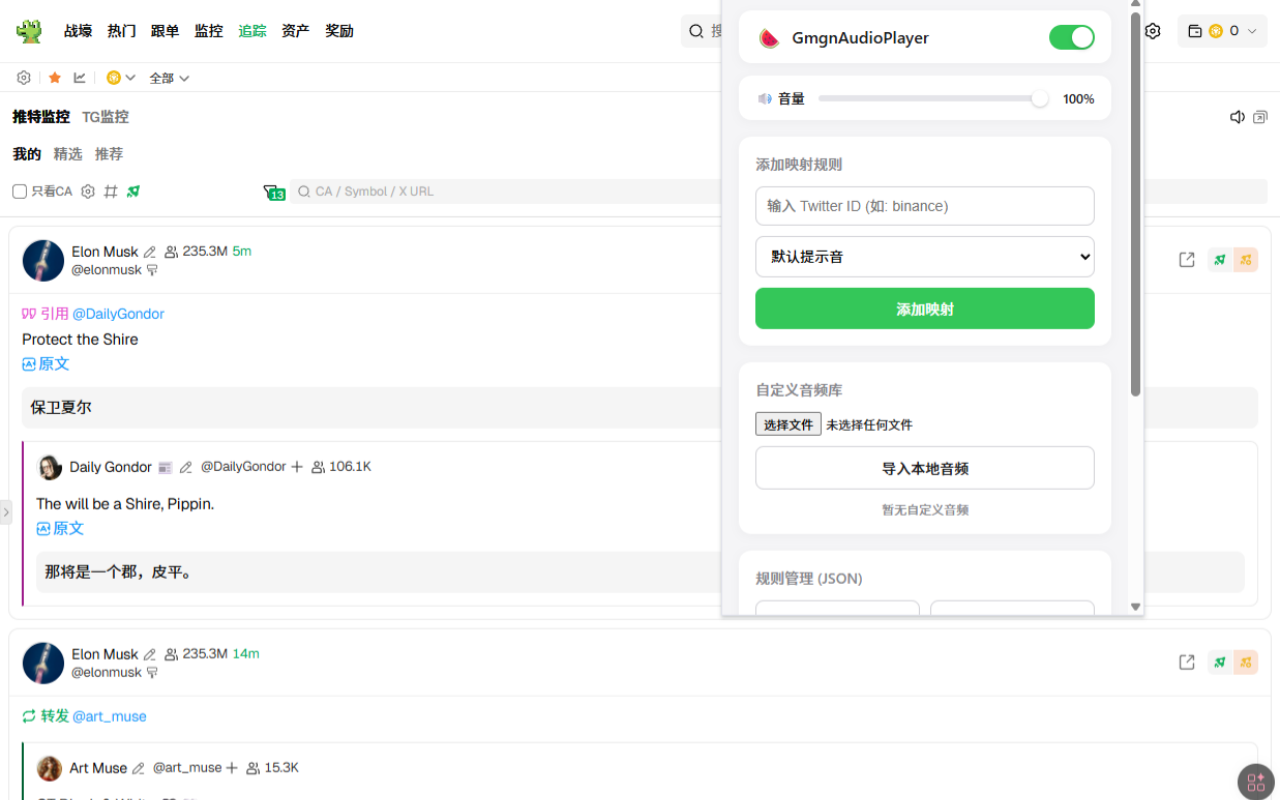Edit remark for Elon Musk's 5m post

pos(150,252)
